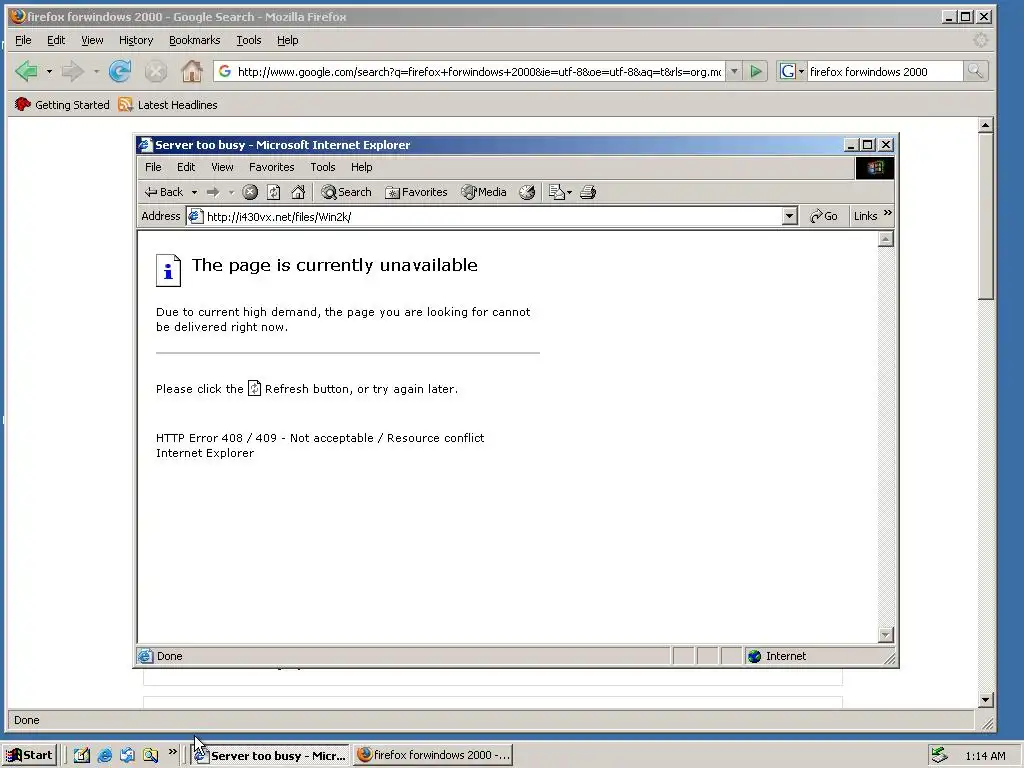Click Mail icon in IE toolbar
This screenshot has height=768, width=1024.
coord(556,192)
